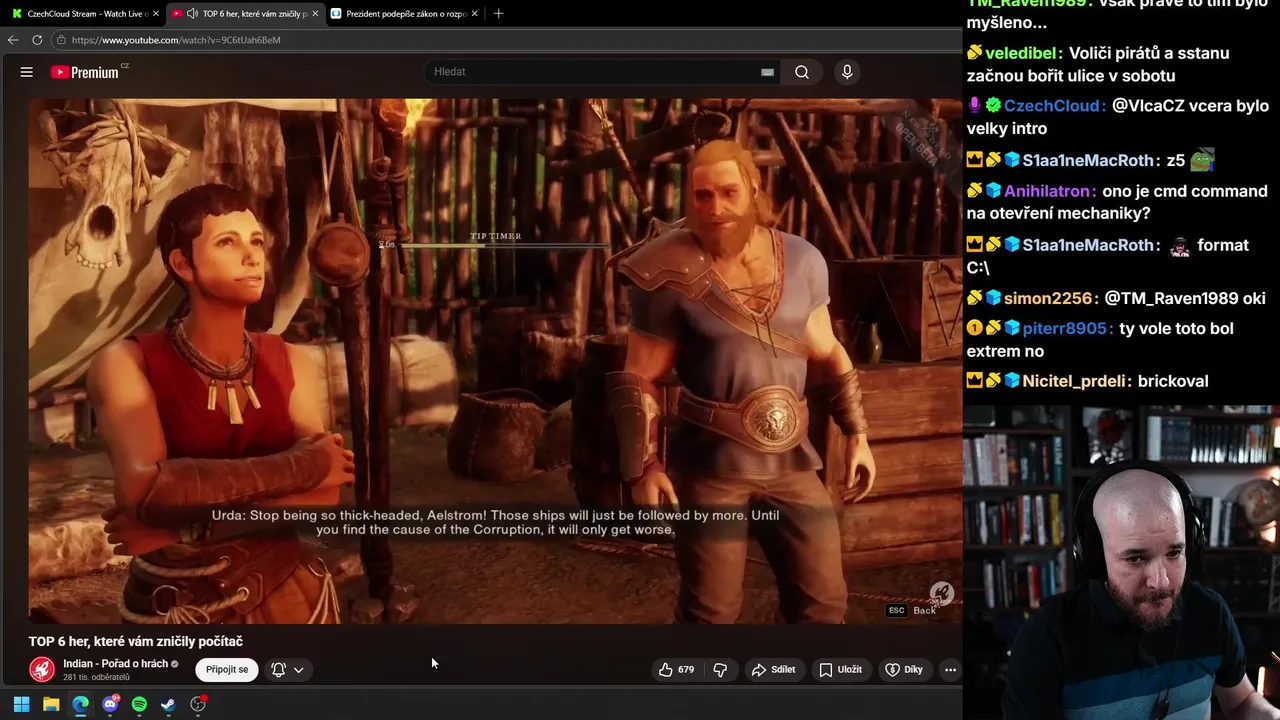This screenshot has width=1280, height=720.
Task: Open the three-dot more actions menu
Action: click(x=950, y=670)
